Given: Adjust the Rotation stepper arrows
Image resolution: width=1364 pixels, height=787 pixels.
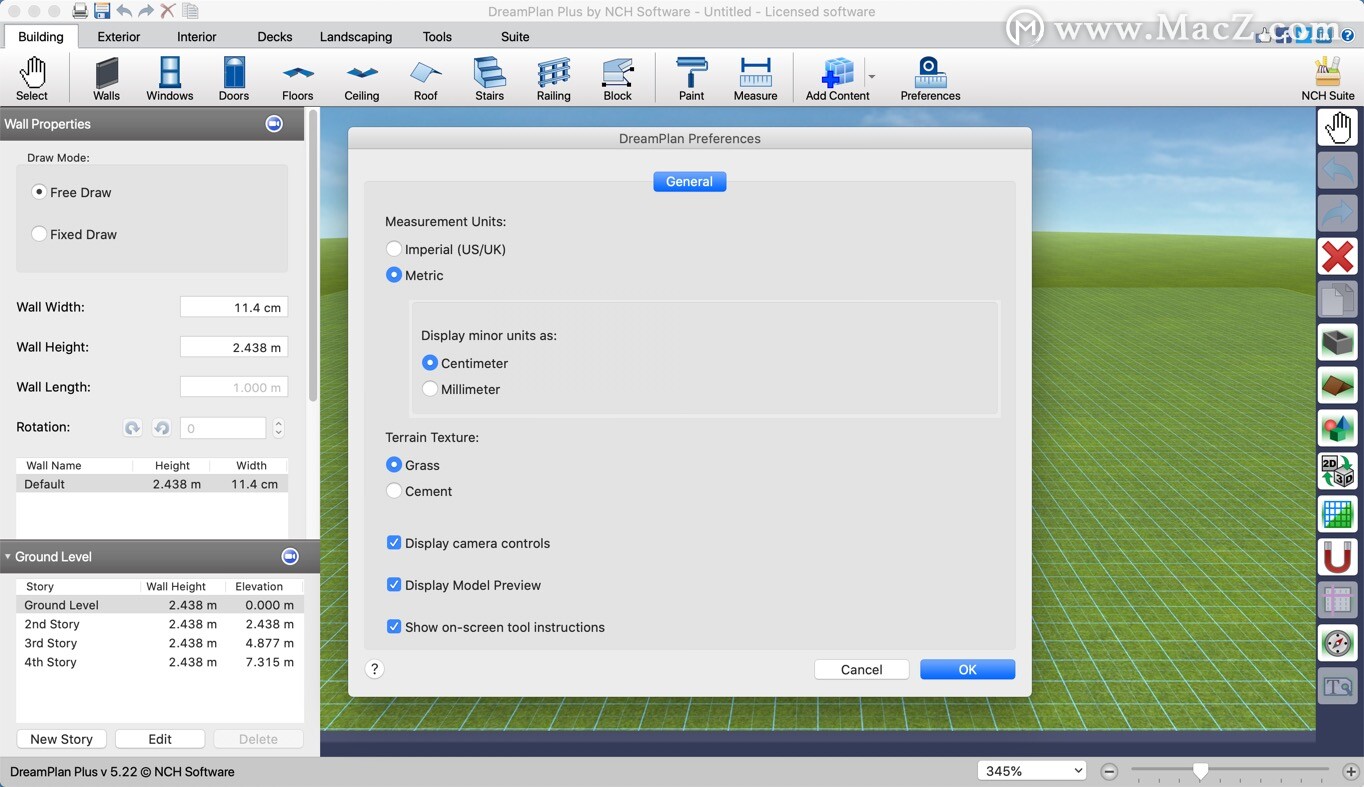Looking at the screenshot, I should click(x=278, y=428).
